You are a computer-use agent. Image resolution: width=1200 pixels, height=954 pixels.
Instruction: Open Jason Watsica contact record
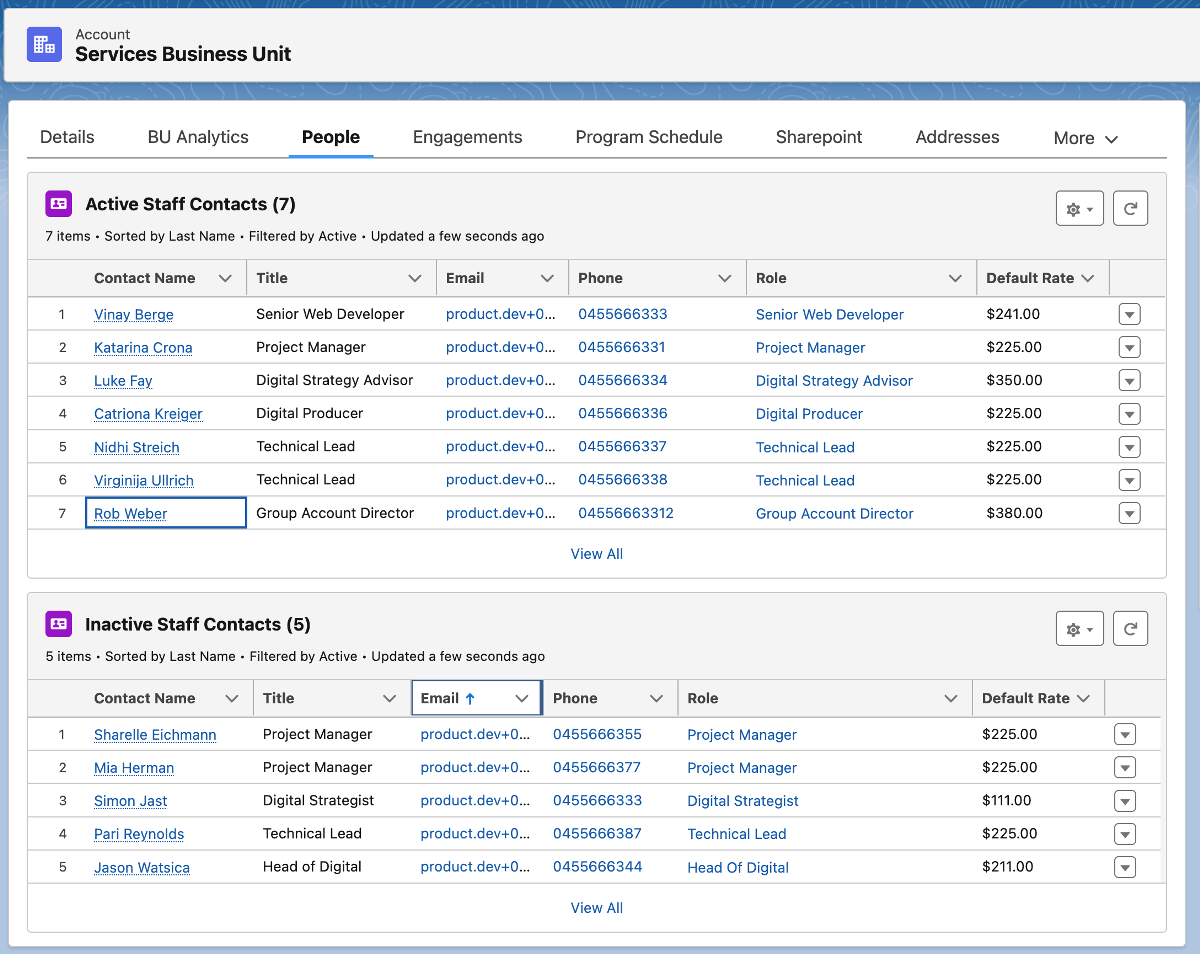(x=142, y=868)
